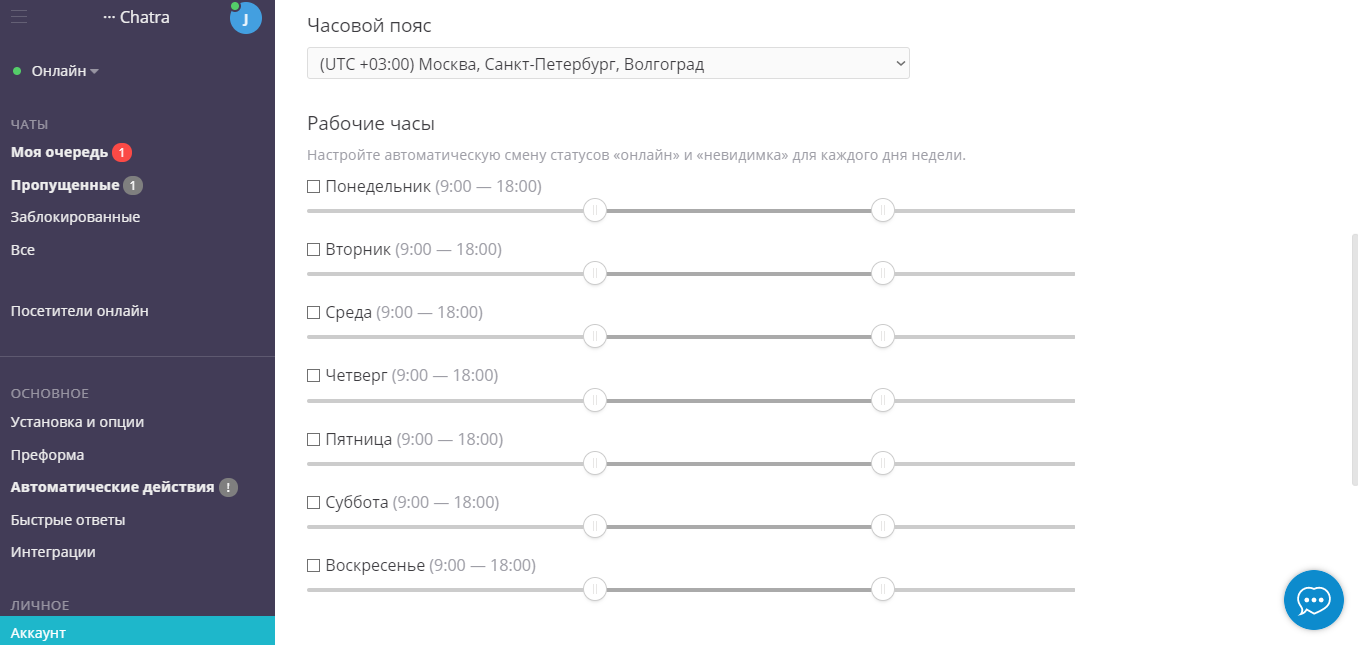1358x645 pixels.
Task: Click the gray badge on Пропущенные
Action: tap(133, 186)
